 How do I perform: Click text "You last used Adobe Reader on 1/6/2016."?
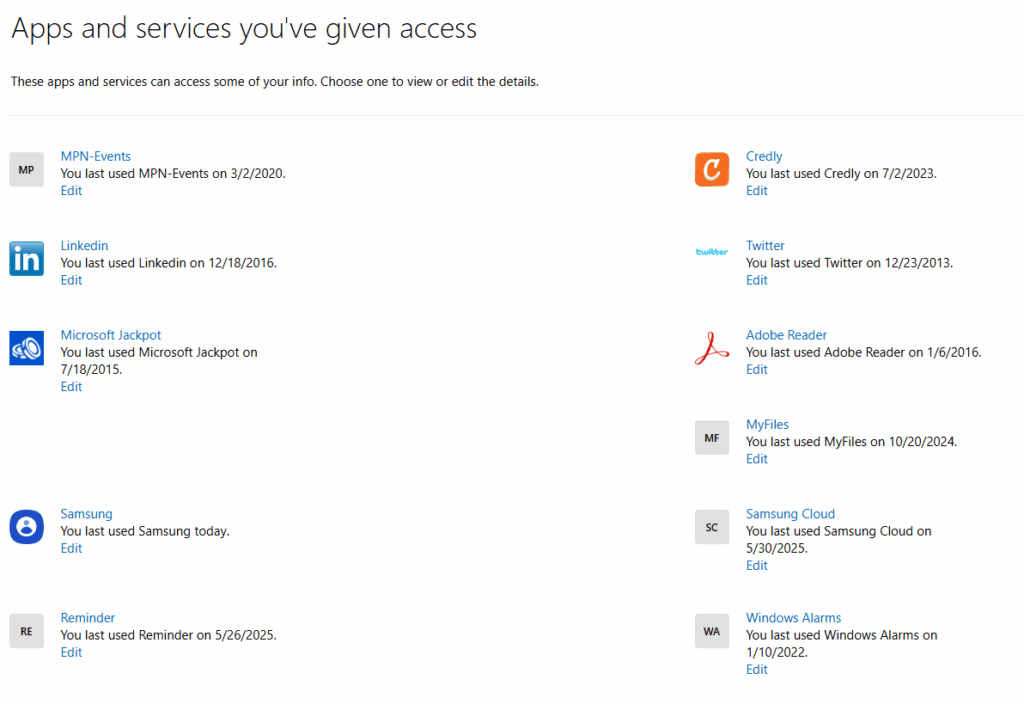[864, 353]
